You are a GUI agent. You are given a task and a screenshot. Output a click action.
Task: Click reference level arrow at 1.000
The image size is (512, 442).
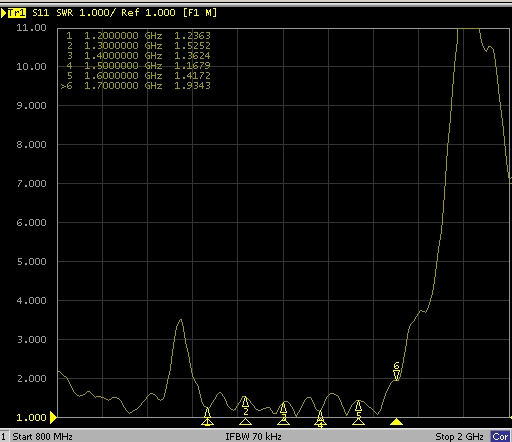53,417
